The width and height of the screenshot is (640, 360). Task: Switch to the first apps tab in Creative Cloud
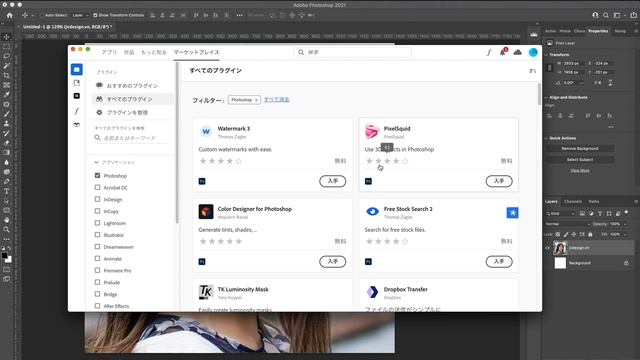[109, 52]
